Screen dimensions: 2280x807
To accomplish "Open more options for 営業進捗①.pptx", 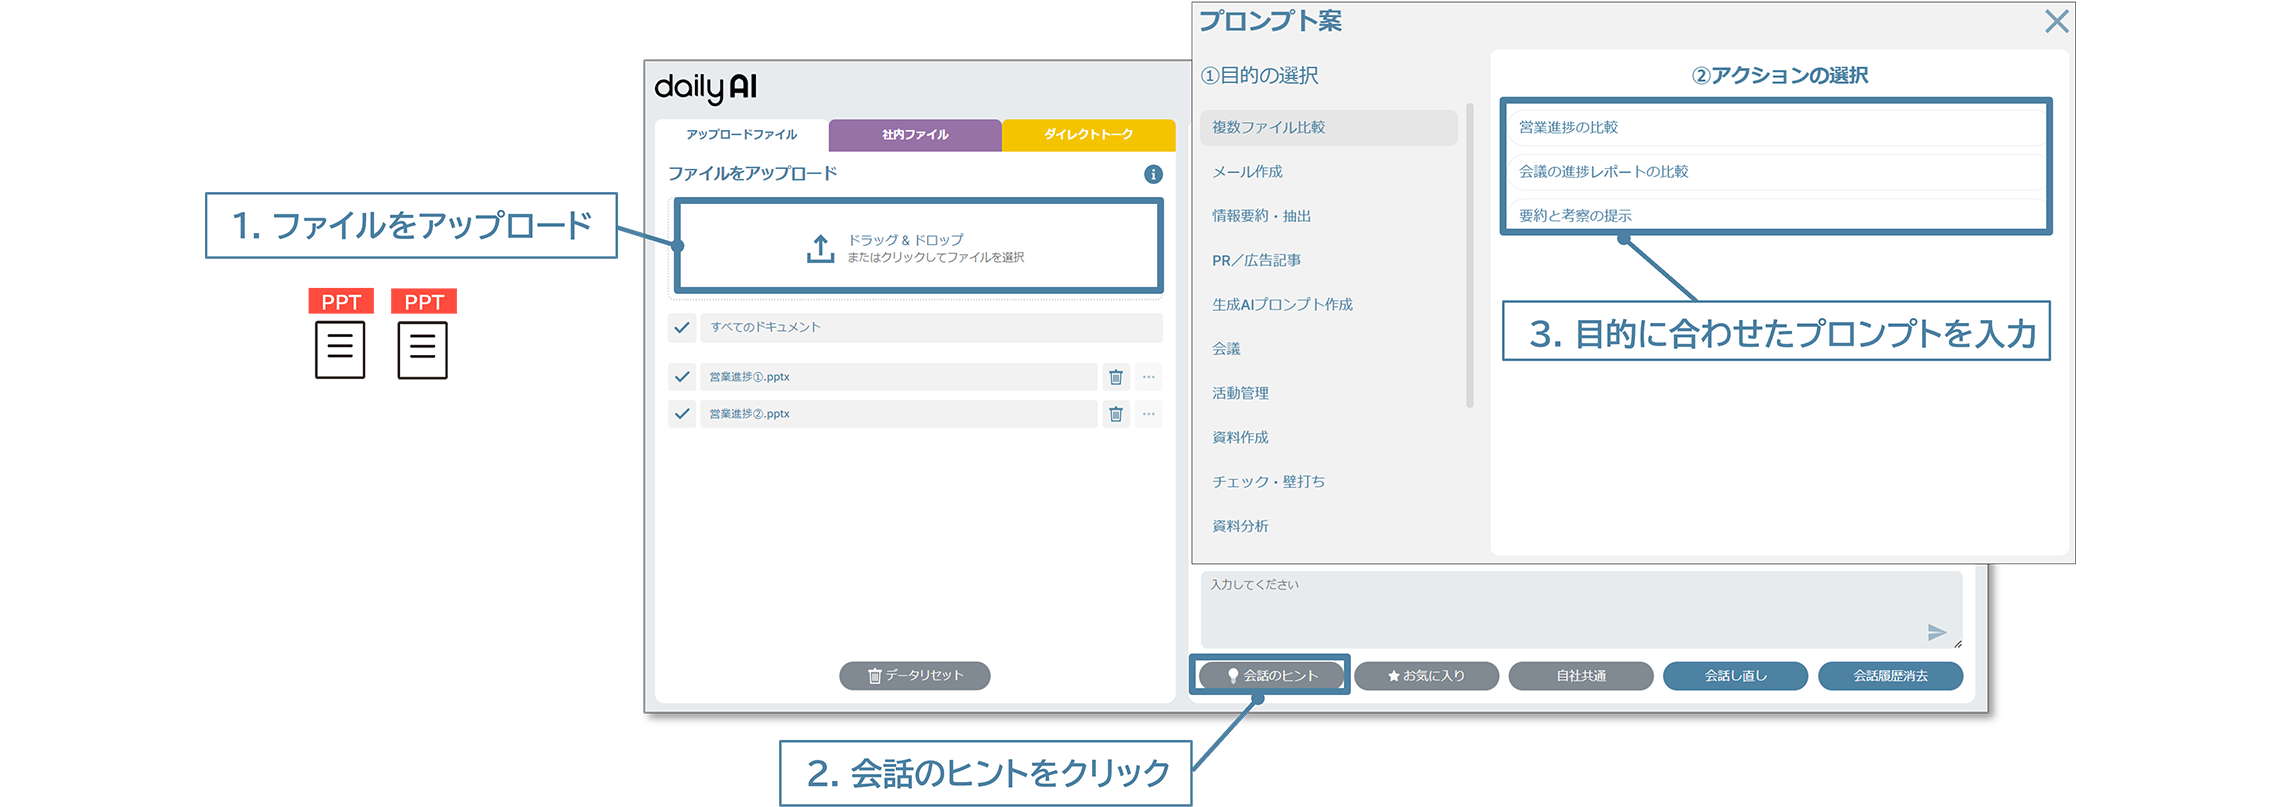I will coord(1149,377).
